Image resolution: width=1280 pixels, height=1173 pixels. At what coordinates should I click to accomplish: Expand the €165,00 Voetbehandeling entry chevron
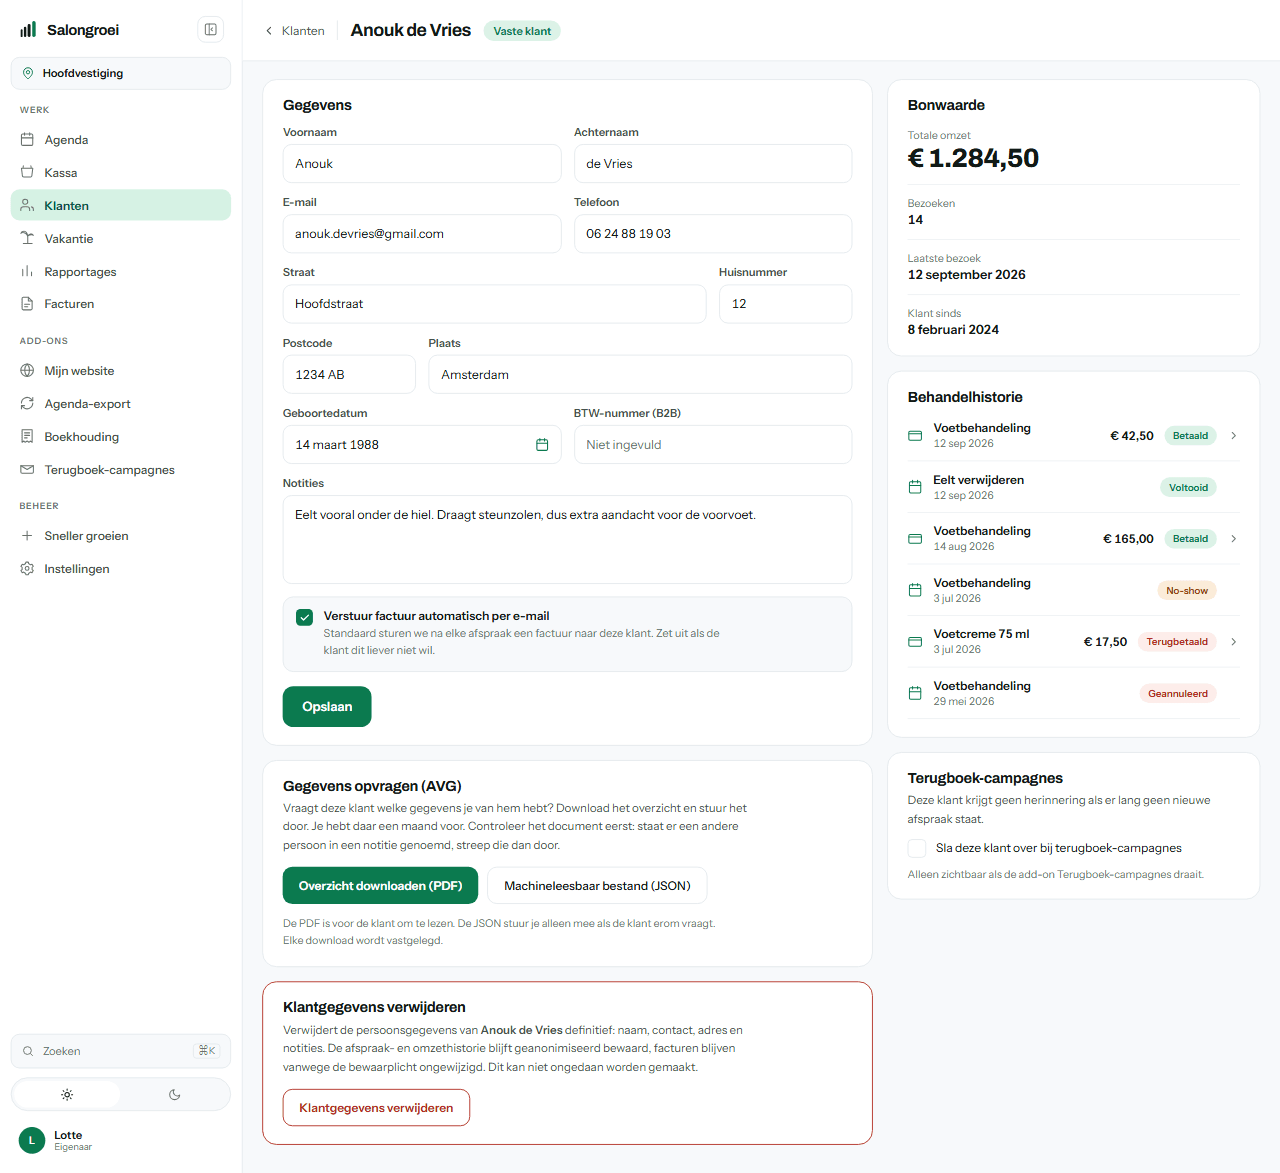1234,539
